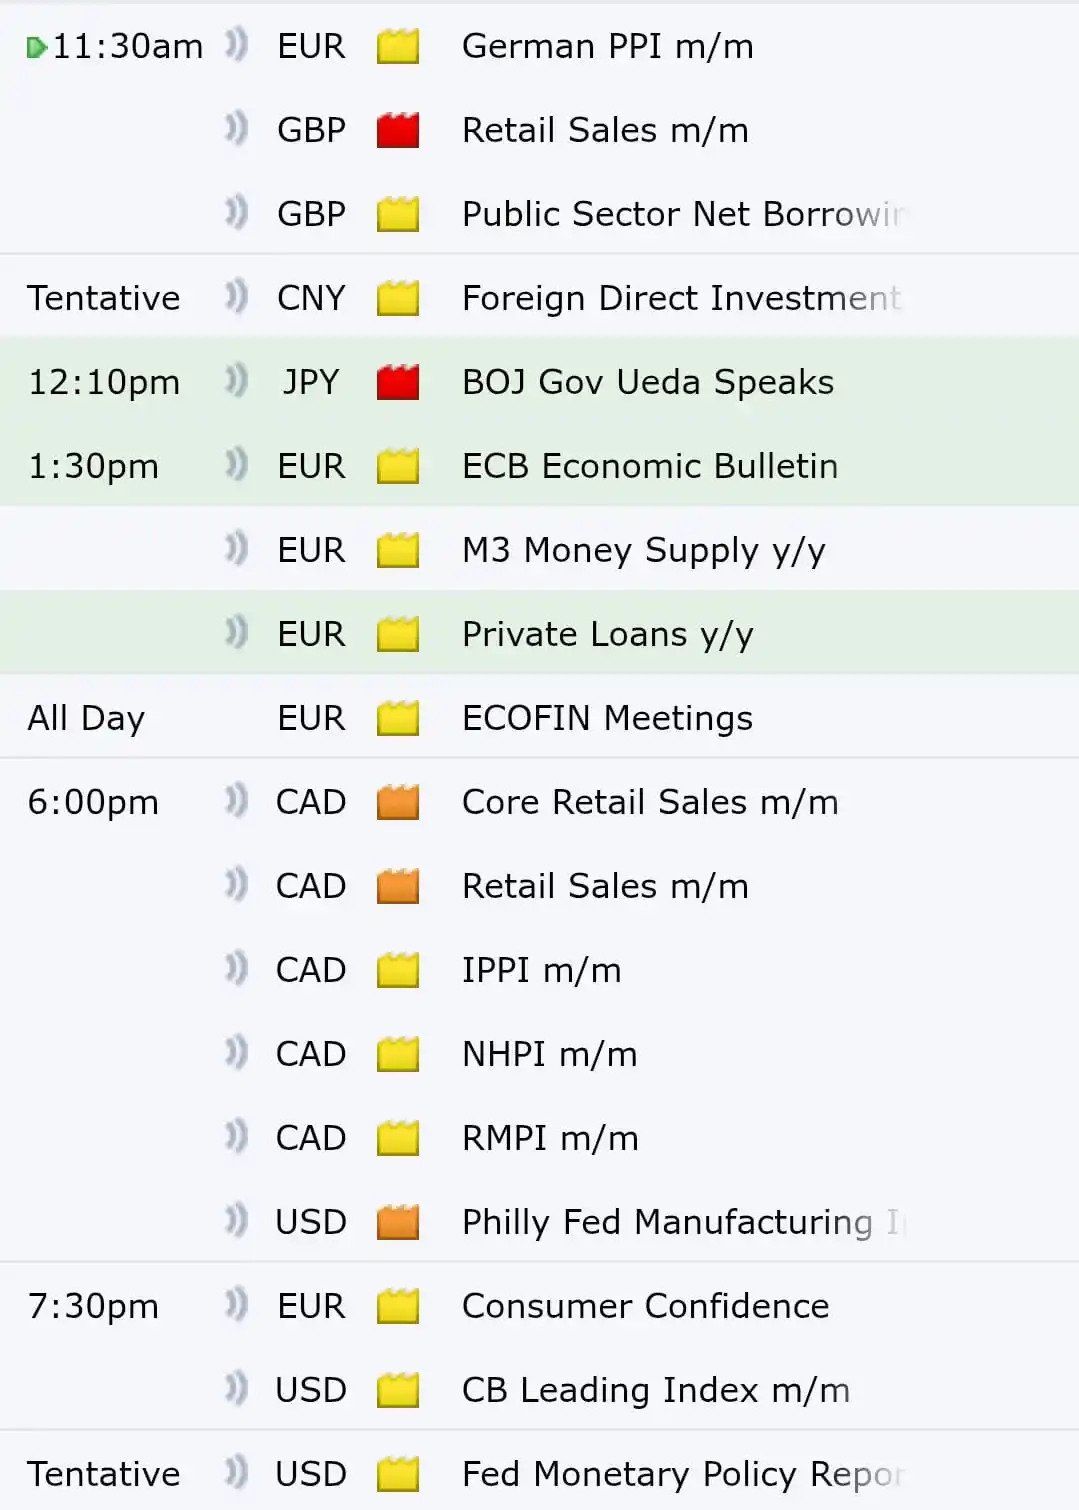Toggle the alert icon for BOJ Gov Ueda Speaks
Screen dimensions: 1079x1510
[x=235, y=381]
